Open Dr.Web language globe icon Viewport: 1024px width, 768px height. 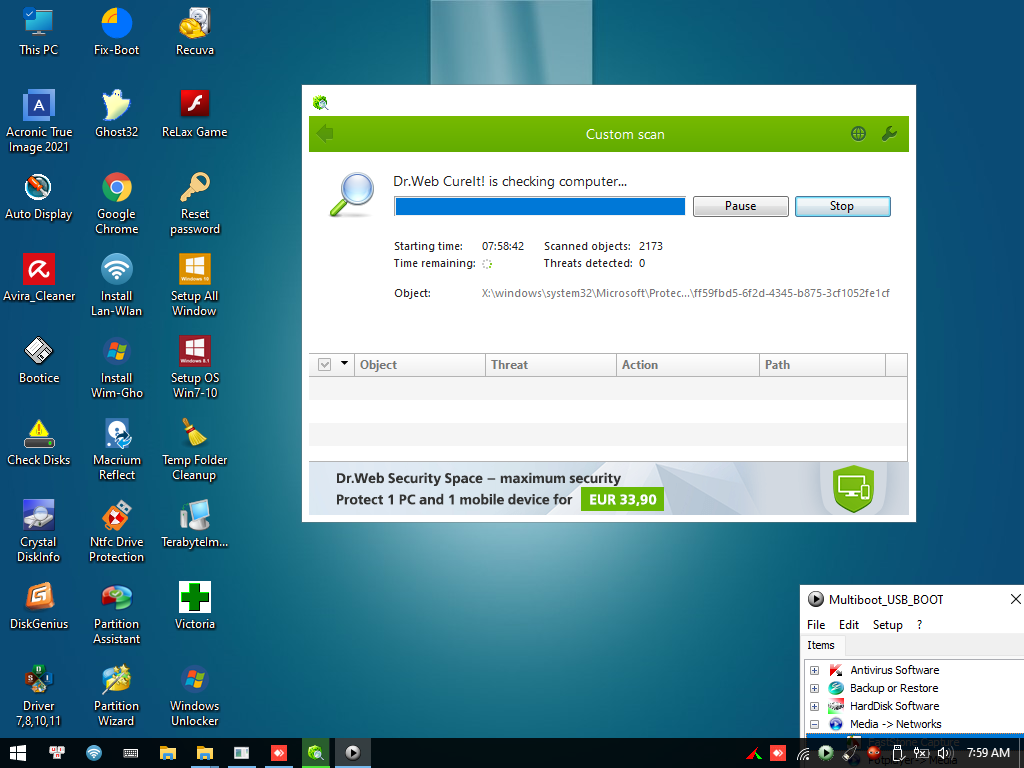click(x=858, y=134)
